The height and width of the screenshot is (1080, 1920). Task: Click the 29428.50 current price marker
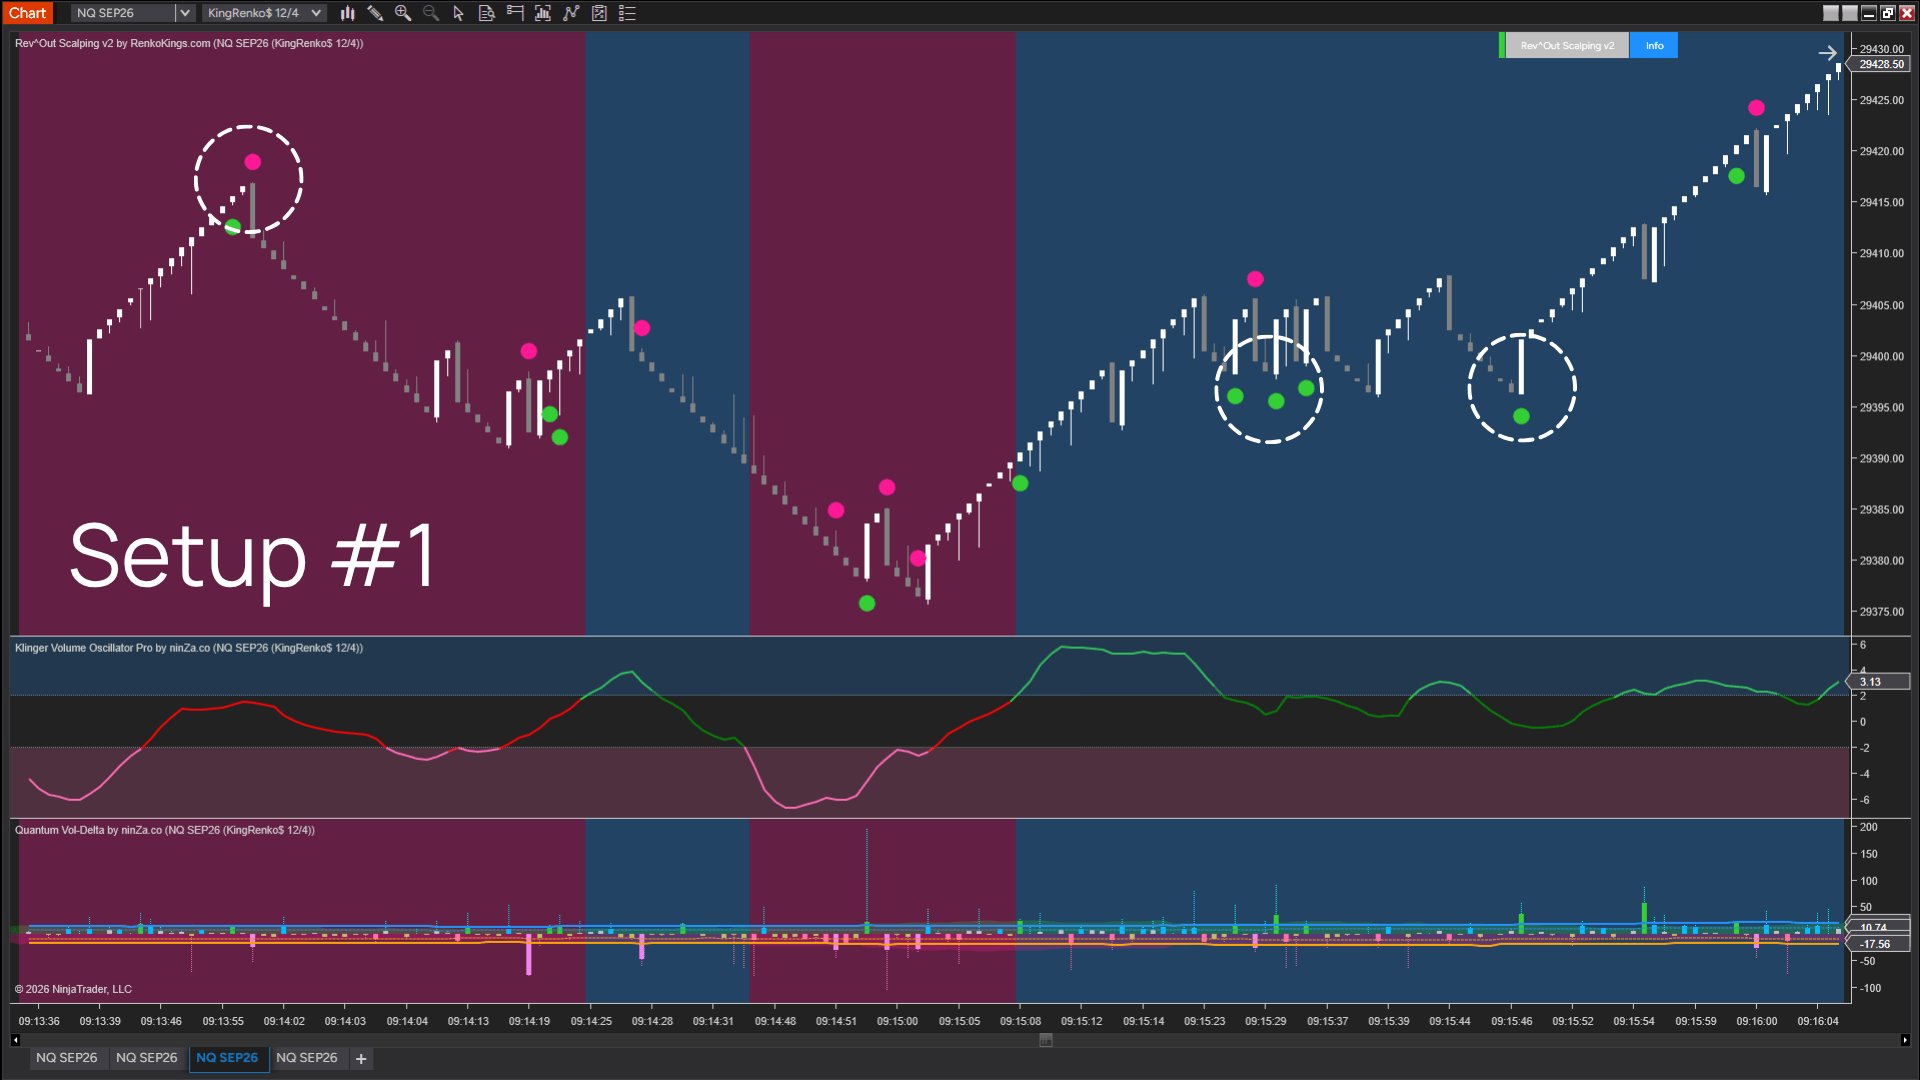click(x=1881, y=64)
